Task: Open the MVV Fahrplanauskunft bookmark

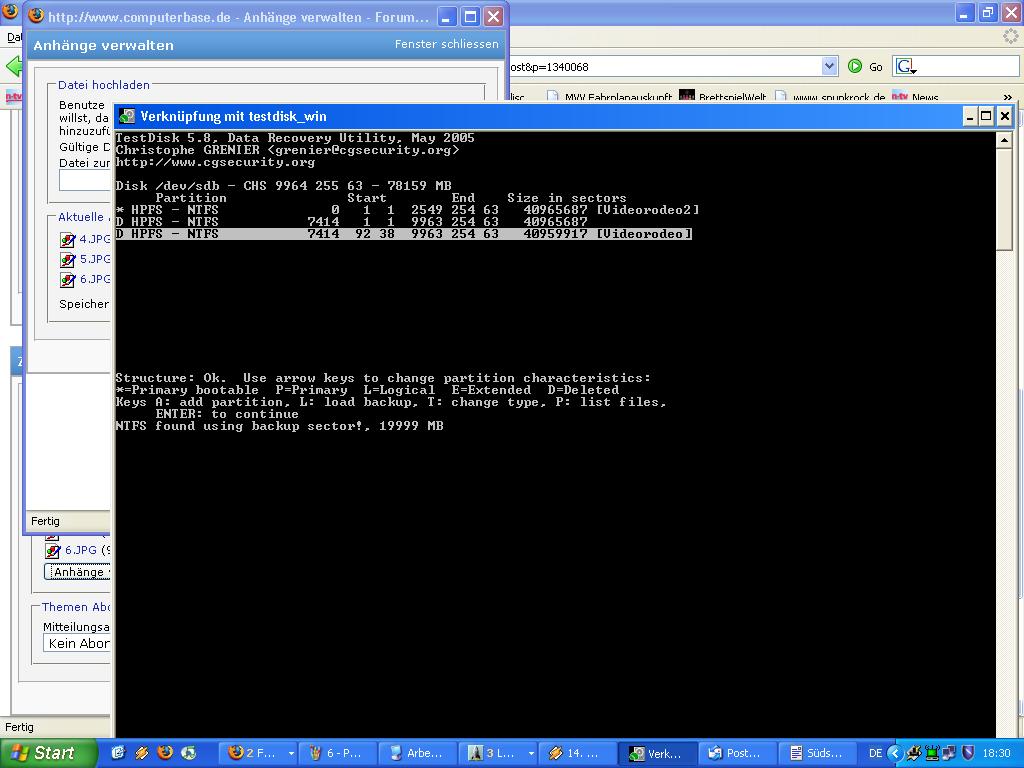Action: (609, 97)
